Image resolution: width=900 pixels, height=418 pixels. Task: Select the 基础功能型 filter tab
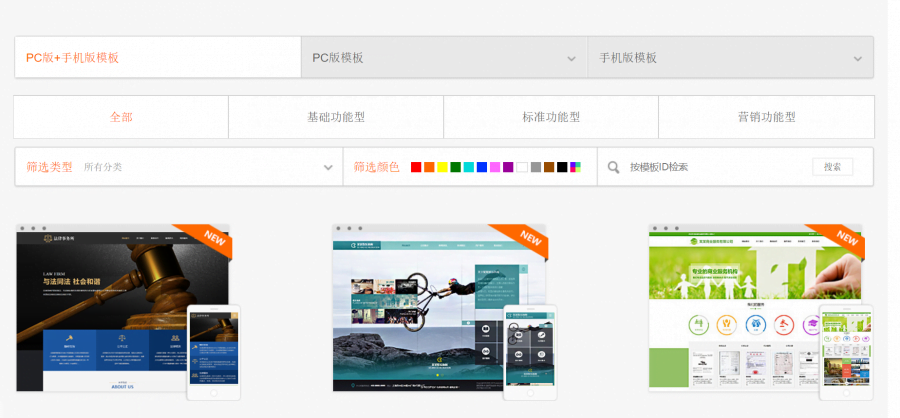point(336,117)
